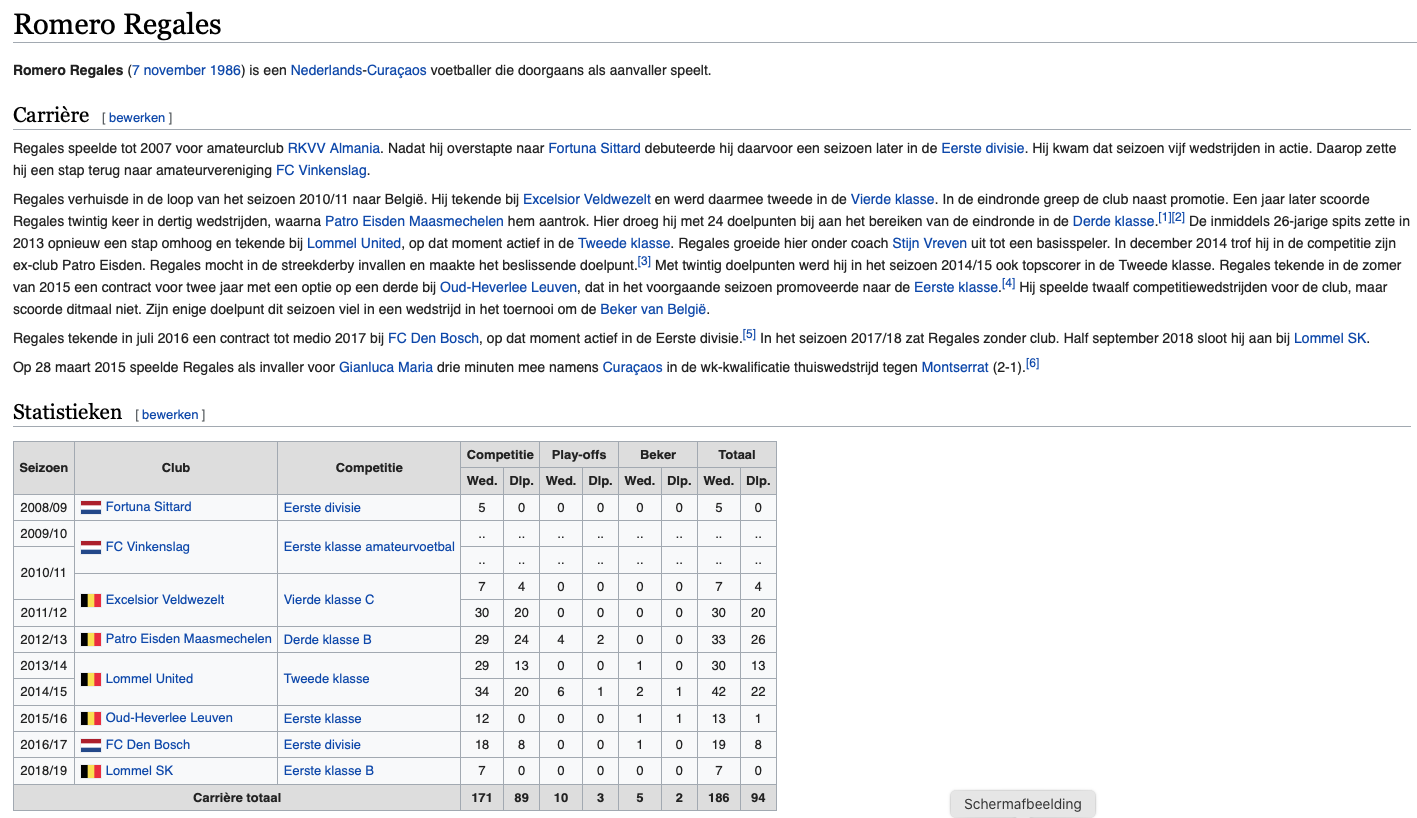Open Excelsior Veldwezelt link in the paragraph text

587,199
